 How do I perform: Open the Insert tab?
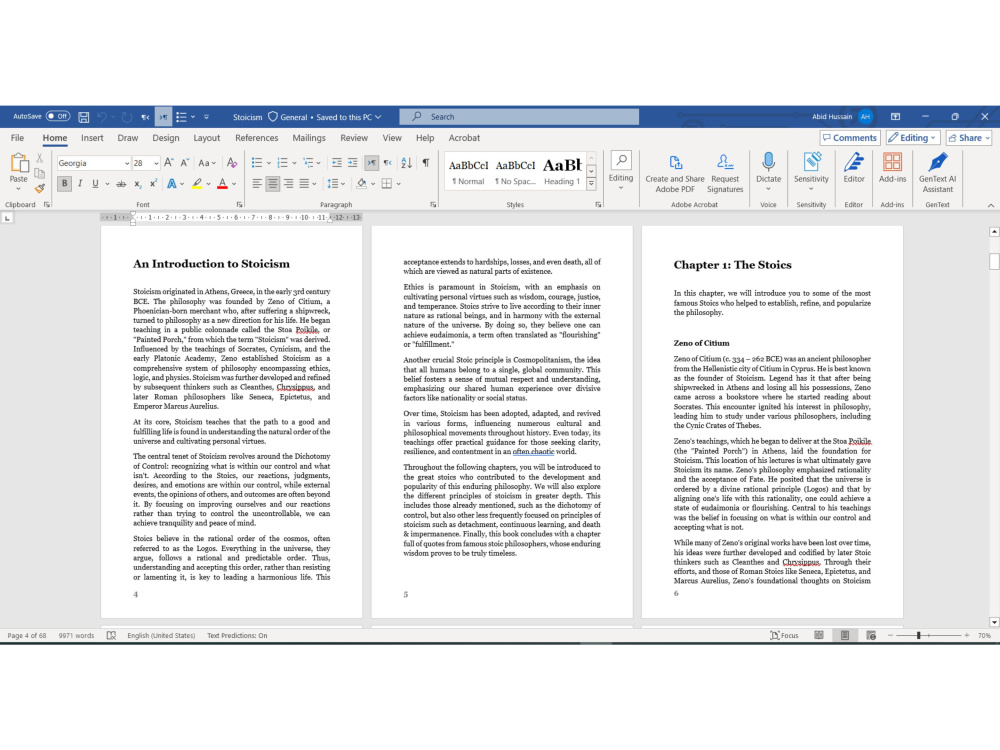coord(92,138)
